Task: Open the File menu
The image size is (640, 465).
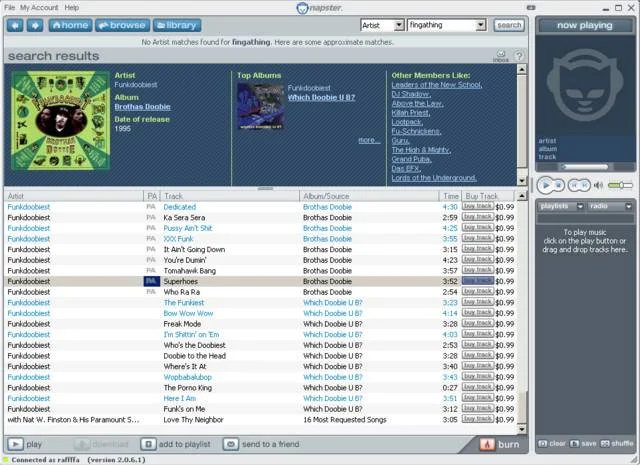Action: (x=9, y=7)
